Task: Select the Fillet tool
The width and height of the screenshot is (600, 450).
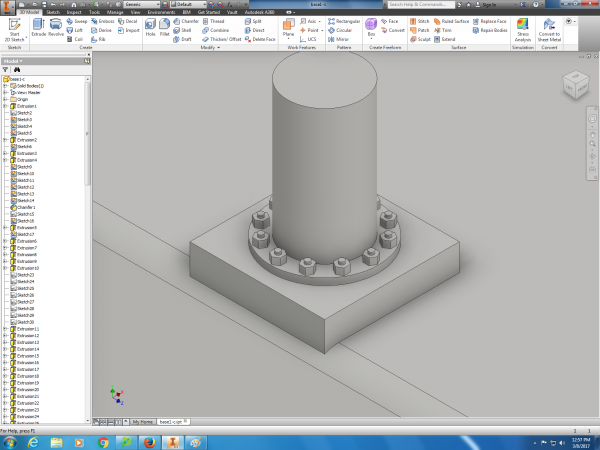Action: point(164,24)
